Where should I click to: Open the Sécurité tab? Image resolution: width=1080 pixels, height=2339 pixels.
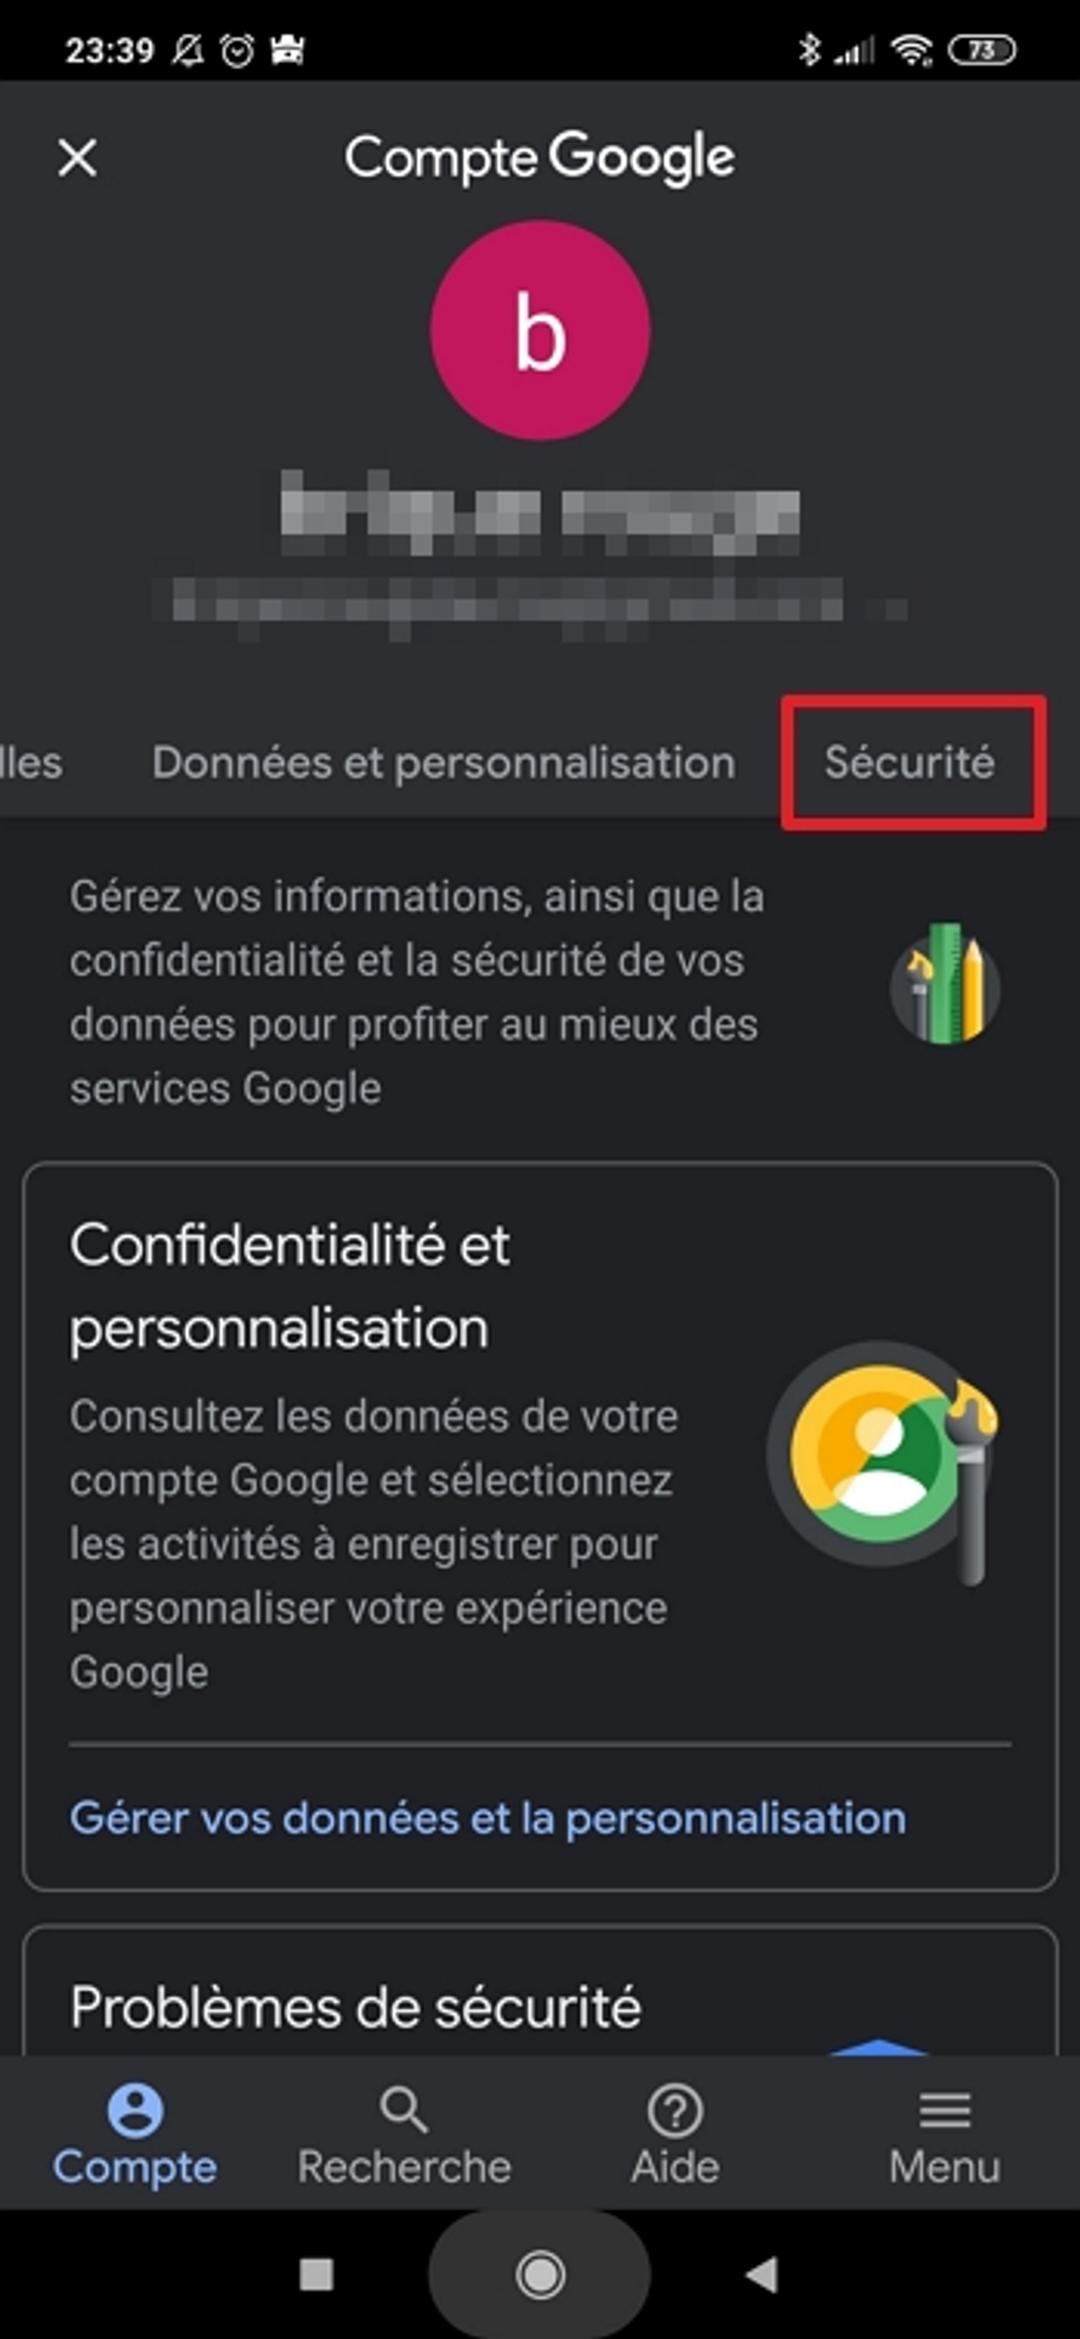(910, 763)
